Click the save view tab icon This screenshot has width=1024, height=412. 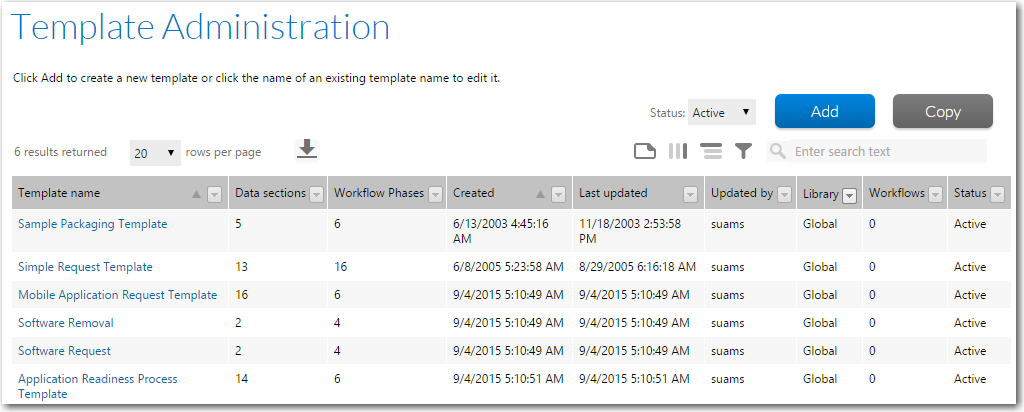tap(645, 151)
